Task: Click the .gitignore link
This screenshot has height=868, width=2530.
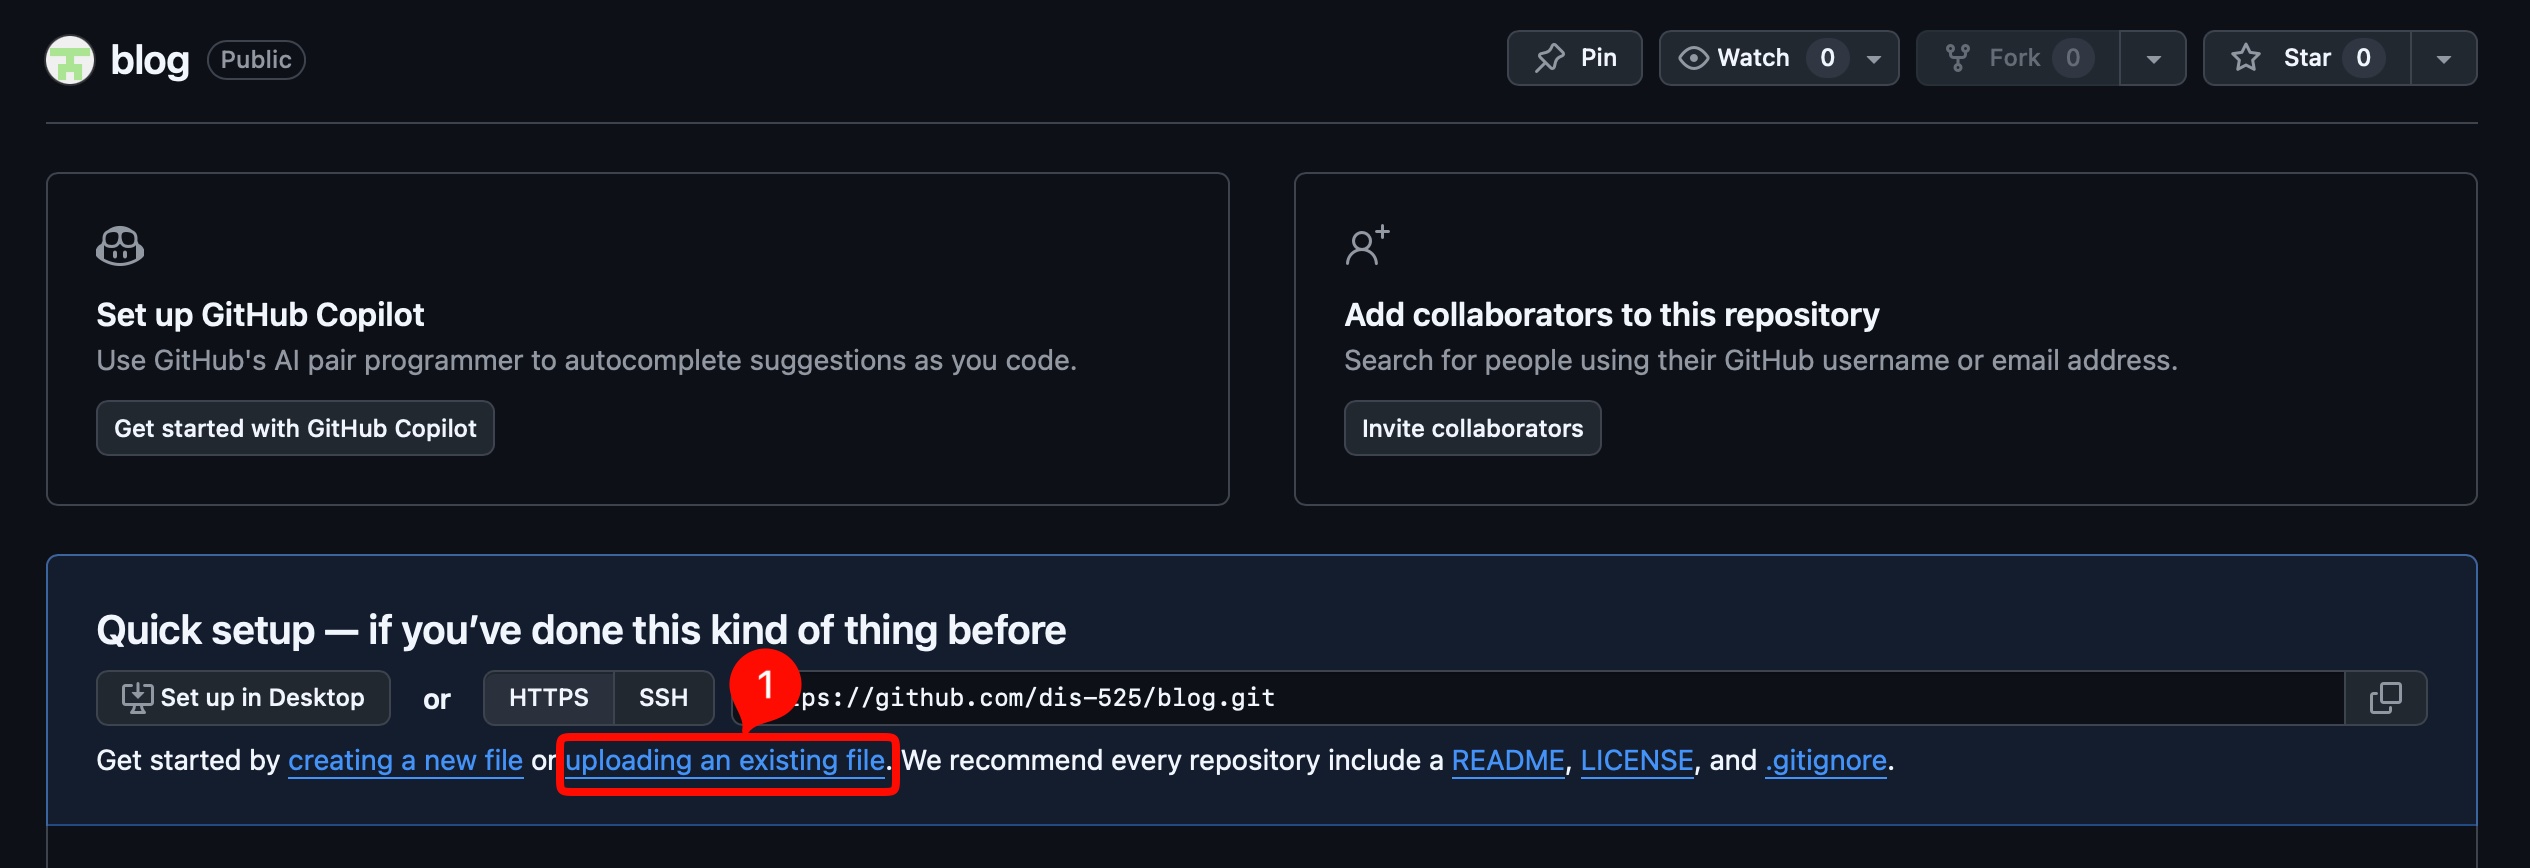Action: (x=1826, y=761)
